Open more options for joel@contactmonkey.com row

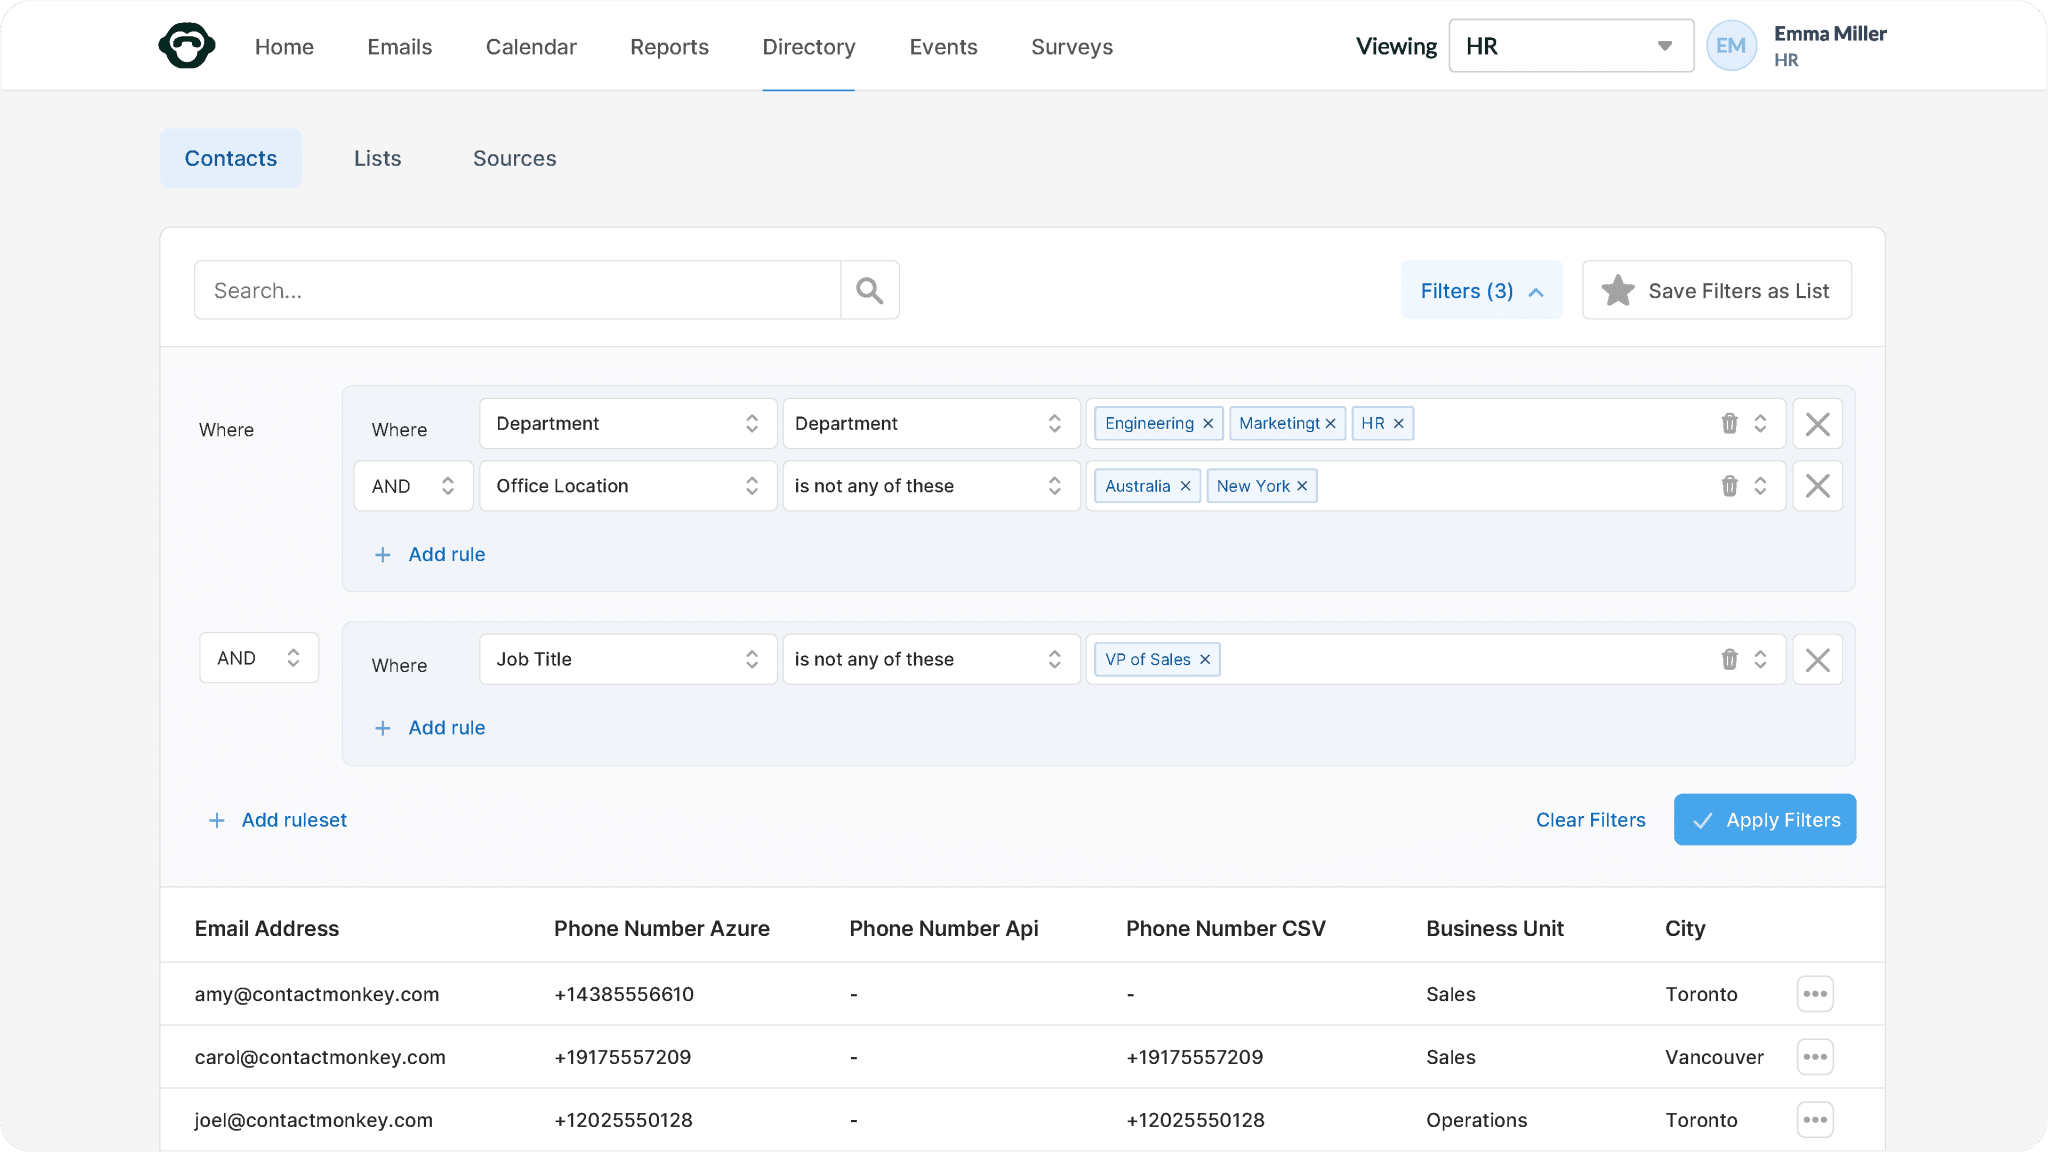(1815, 1120)
